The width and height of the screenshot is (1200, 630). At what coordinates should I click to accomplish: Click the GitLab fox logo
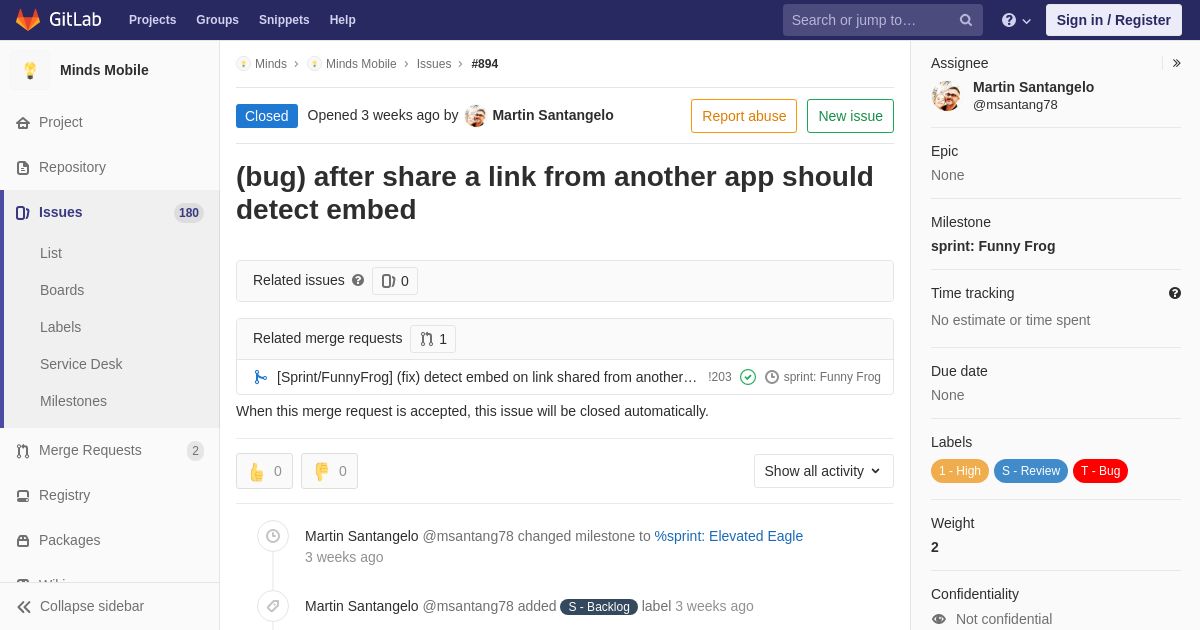coord(28,20)
